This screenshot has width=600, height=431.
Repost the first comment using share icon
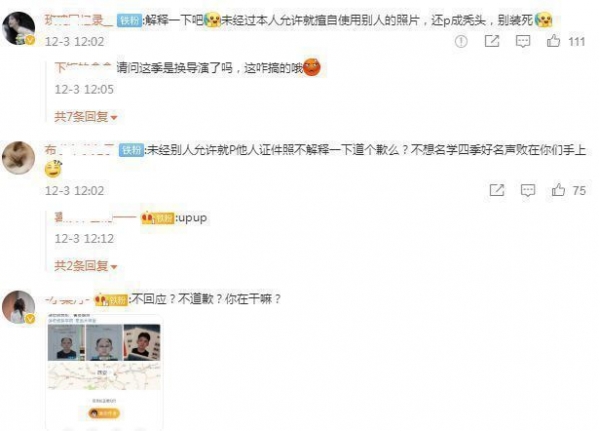(492, 41)
